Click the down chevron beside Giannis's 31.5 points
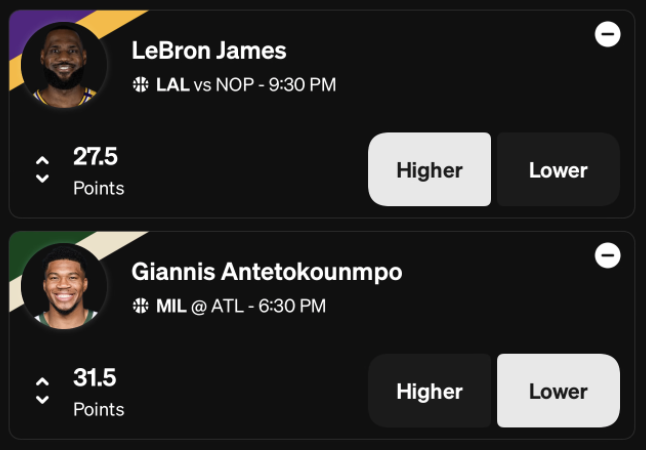 (42, 400)
